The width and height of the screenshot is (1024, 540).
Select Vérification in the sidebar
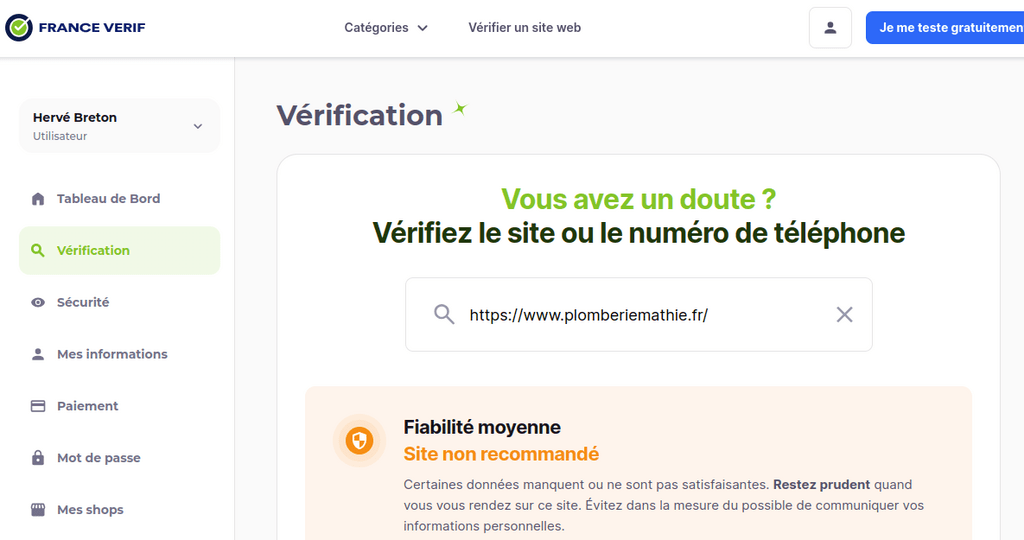(x=120, y=251)
